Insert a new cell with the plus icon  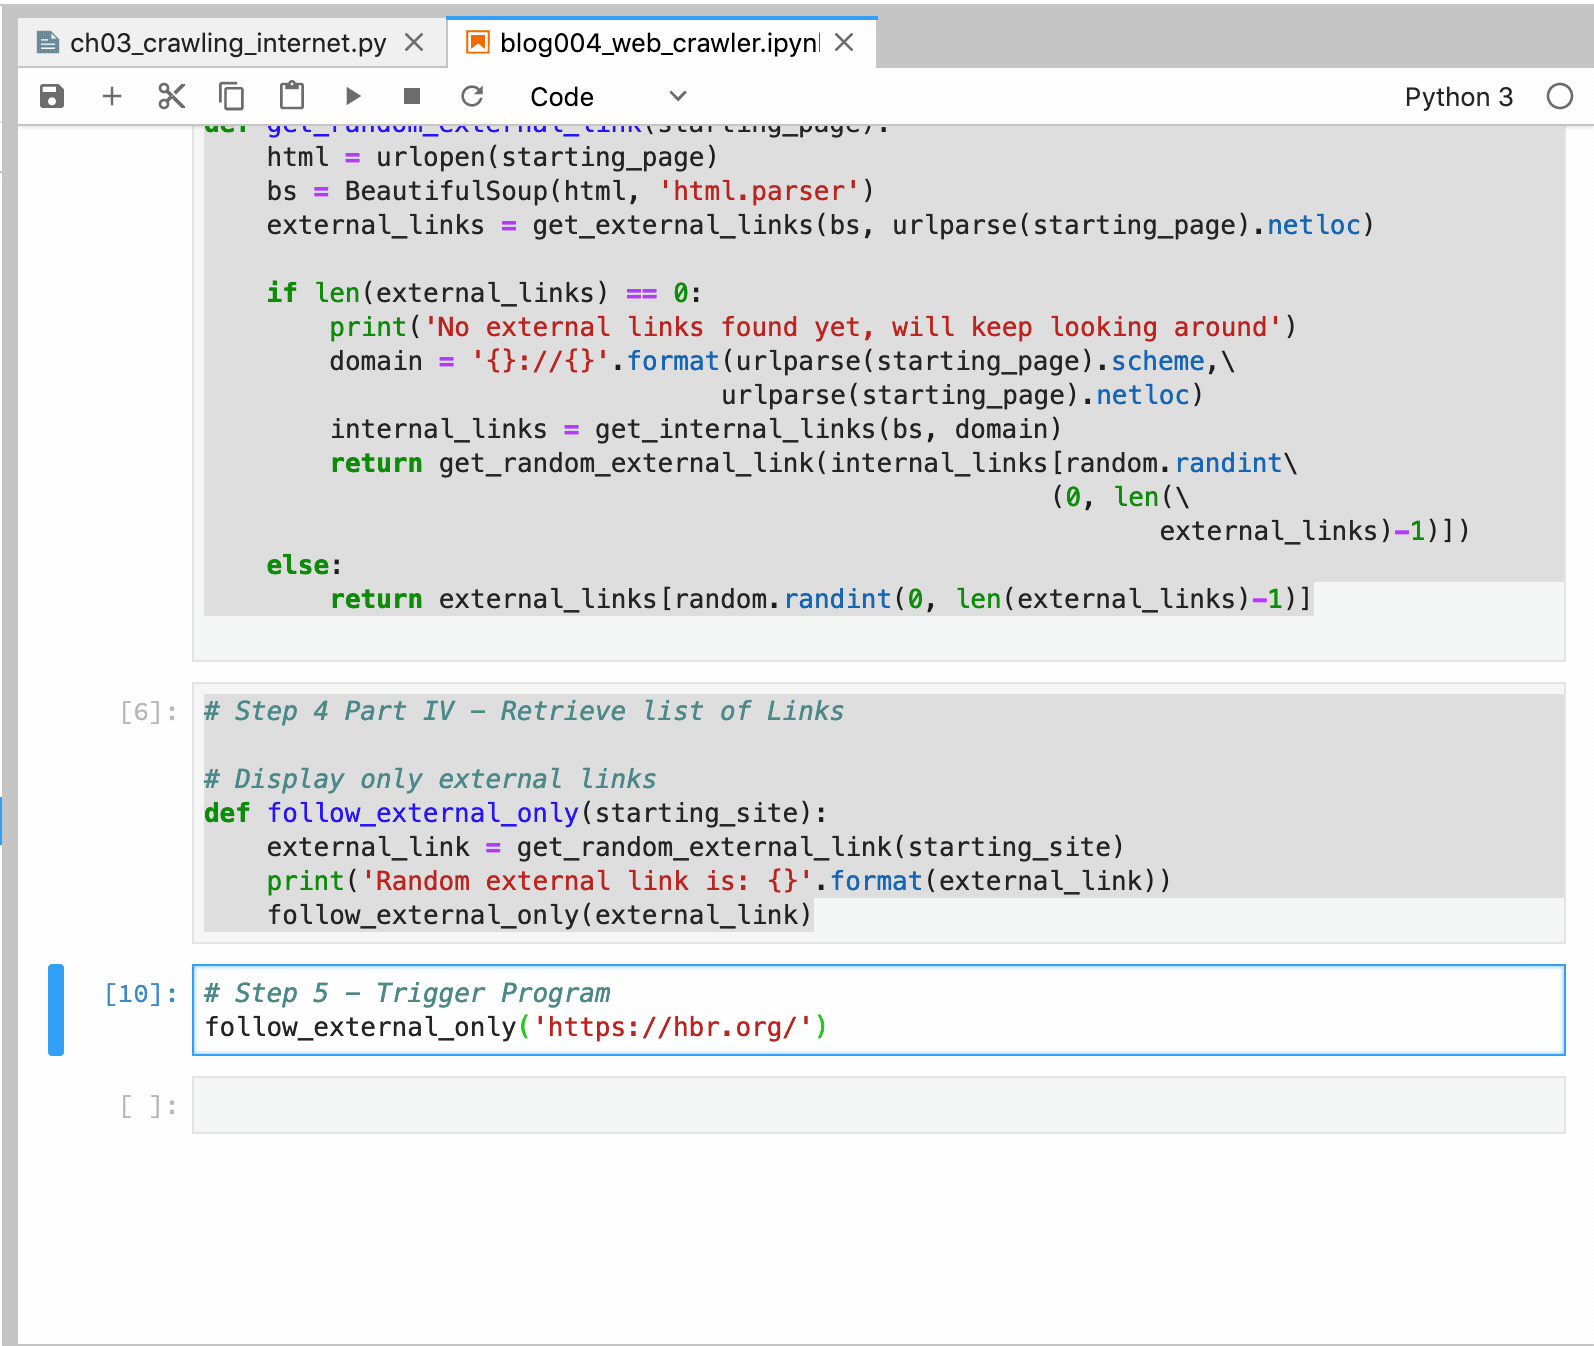112,96
